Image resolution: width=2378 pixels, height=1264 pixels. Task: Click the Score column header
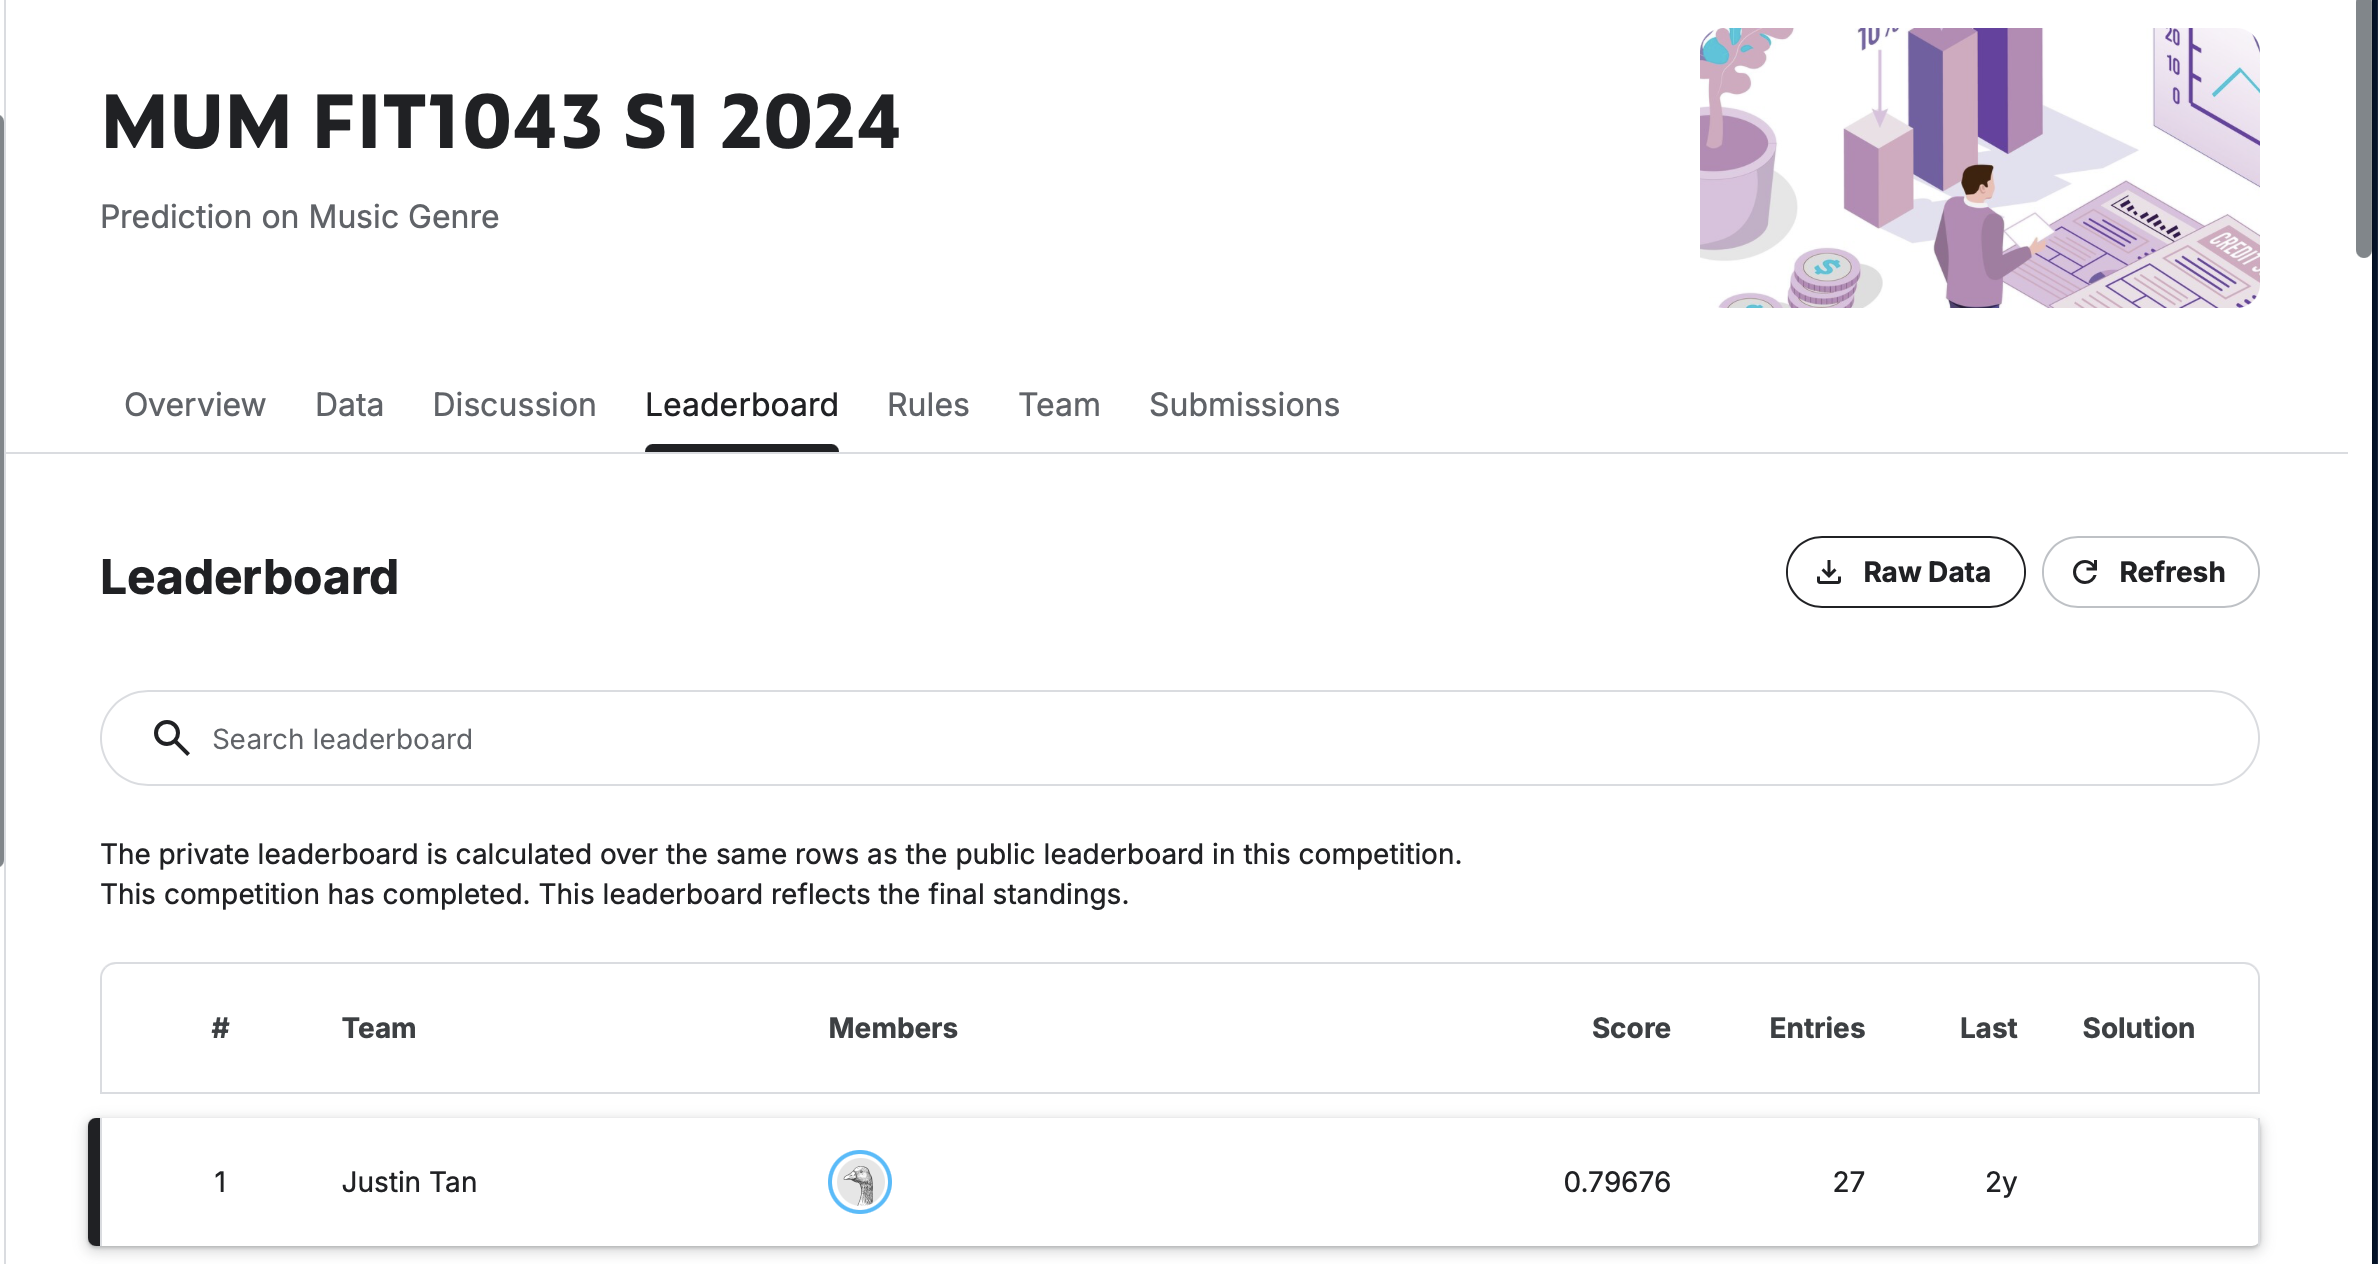click(x=1630, y=1028)
